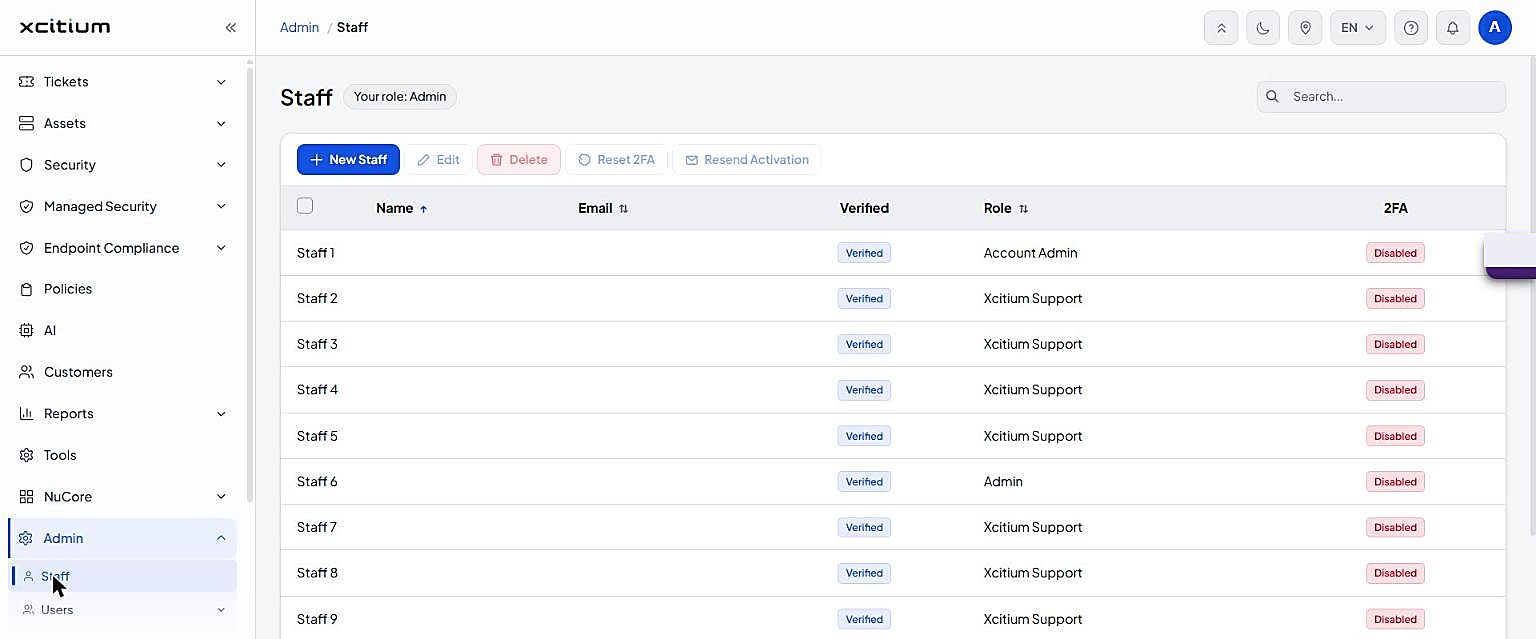This screenshot has height=639, width=1536.
Task: Open notifications bell icon
Action: 1453,28
